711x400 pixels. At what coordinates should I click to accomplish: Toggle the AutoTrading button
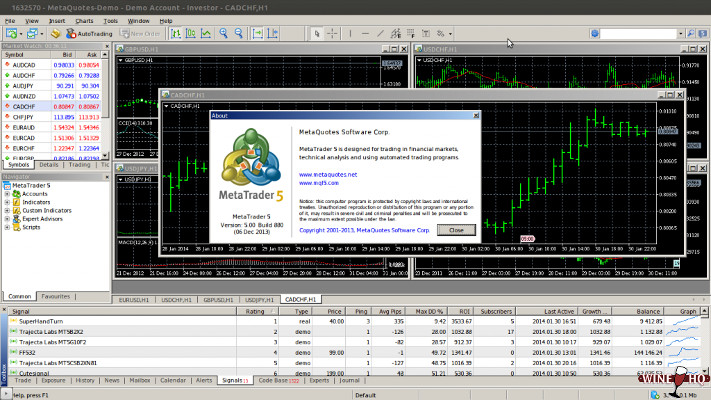(89, 33)
